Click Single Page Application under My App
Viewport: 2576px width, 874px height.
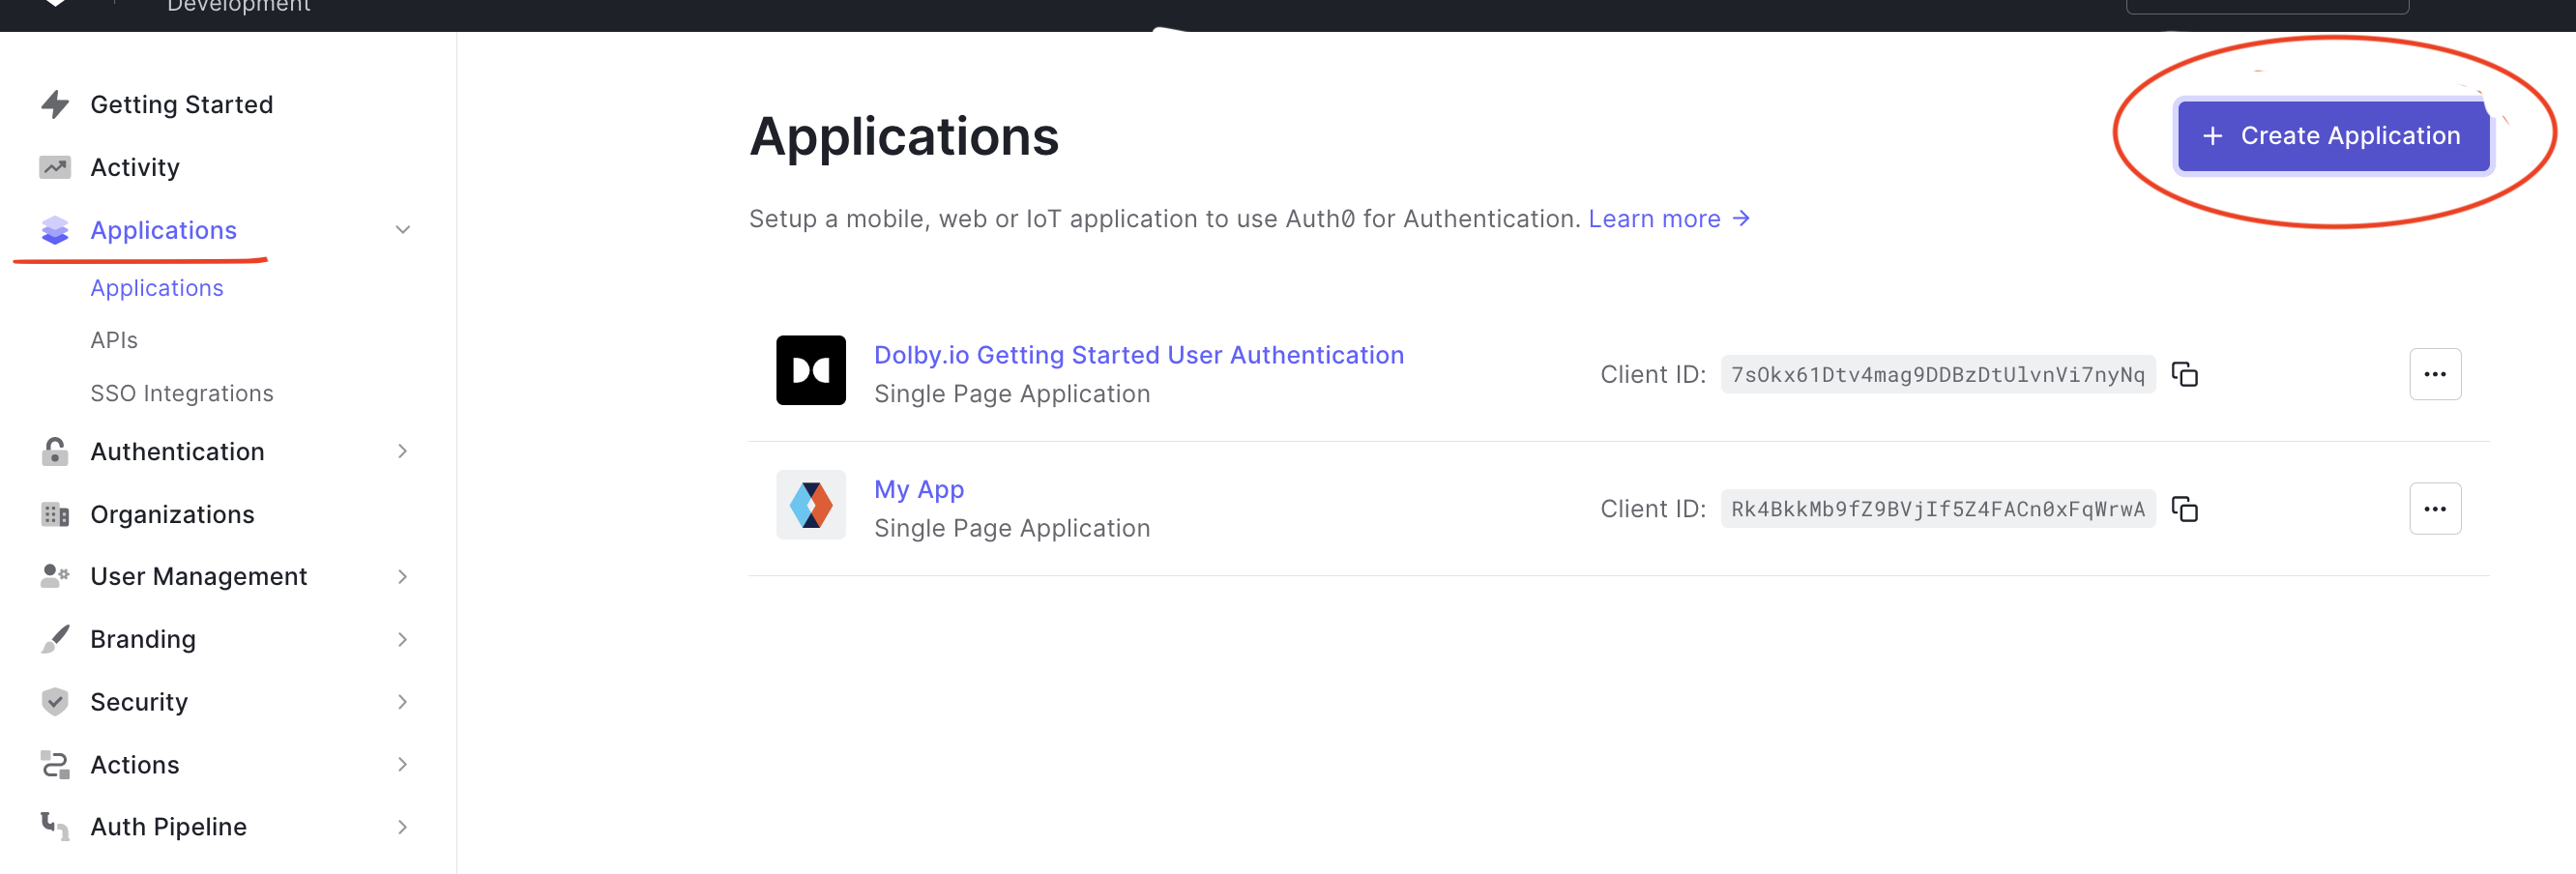(x=1012, y=528)
